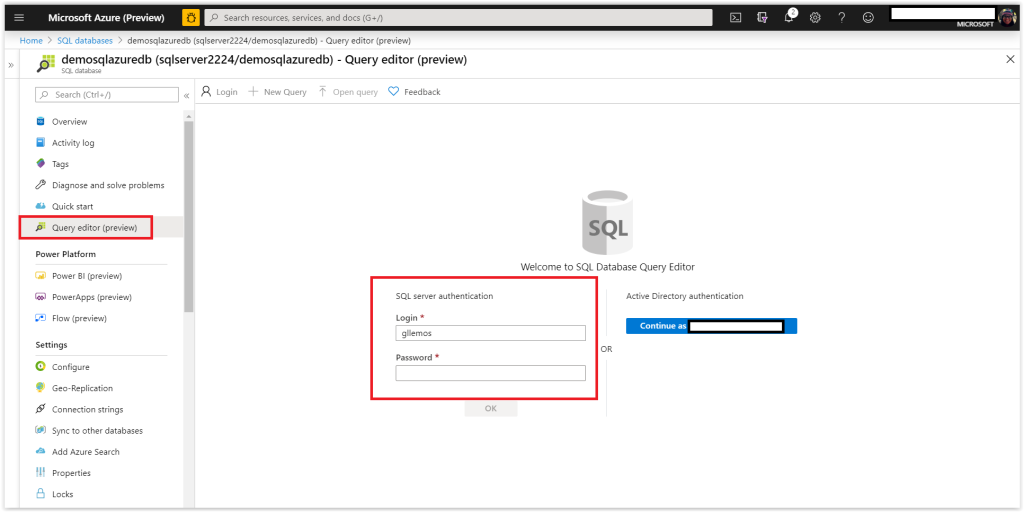Open the directory and subscription filter icon
The height and width of the screenshot is (512, 1024).
click(762, 18)
